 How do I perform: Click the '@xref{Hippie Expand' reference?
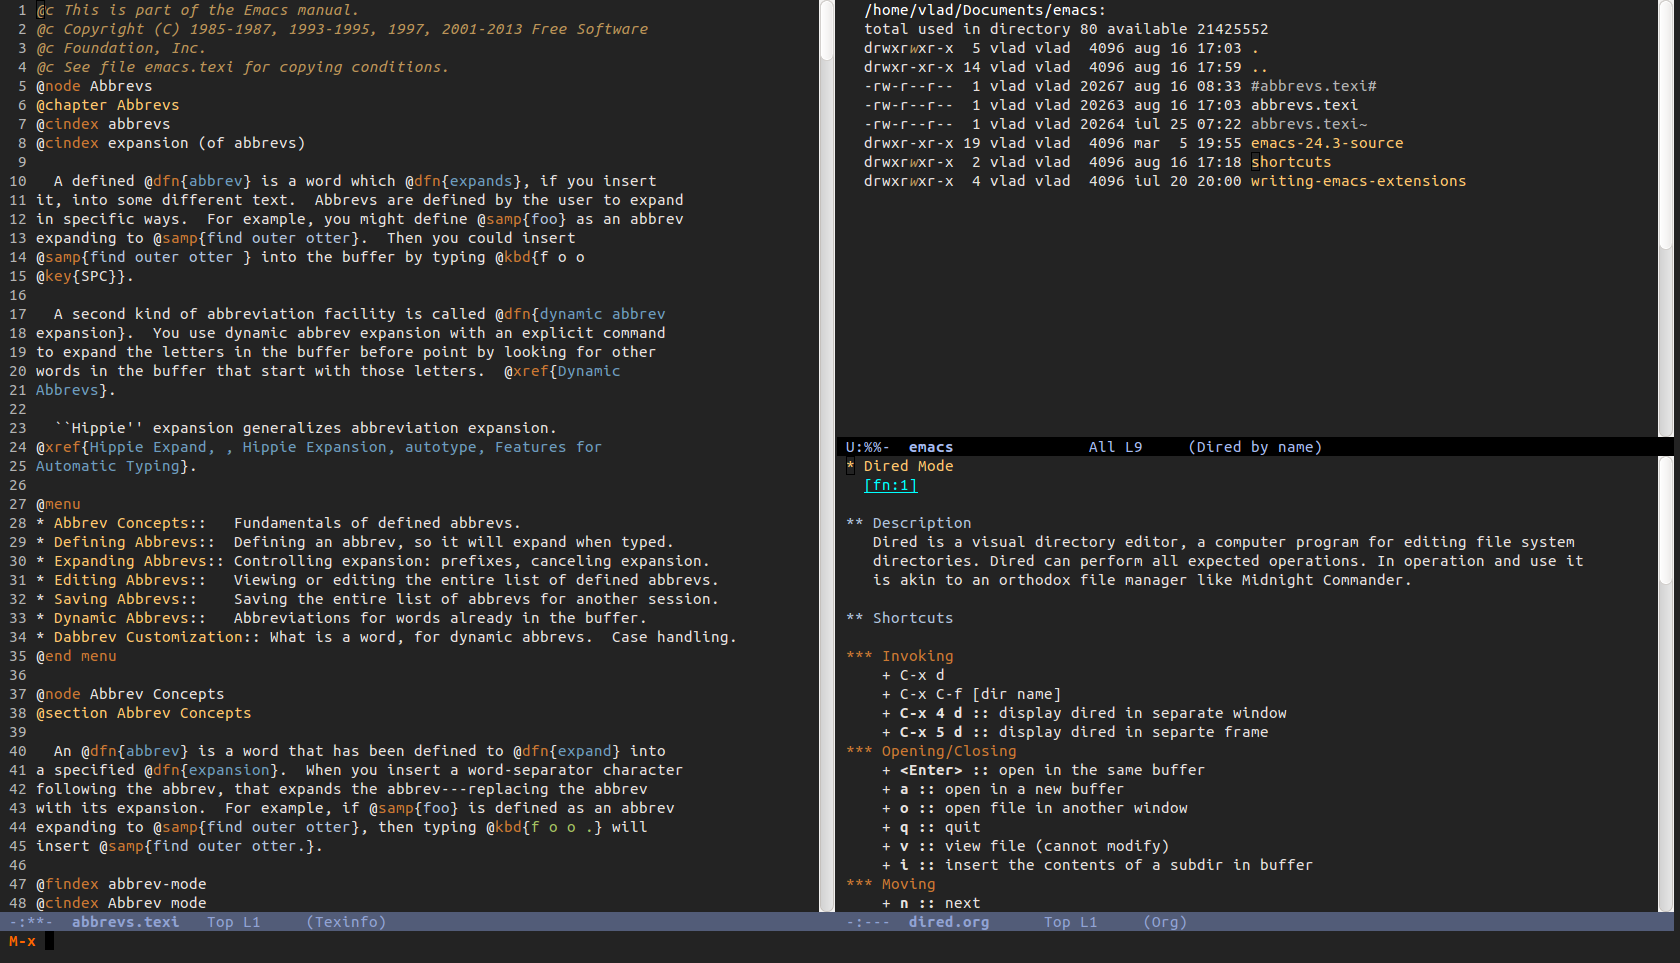click(122, 447)
